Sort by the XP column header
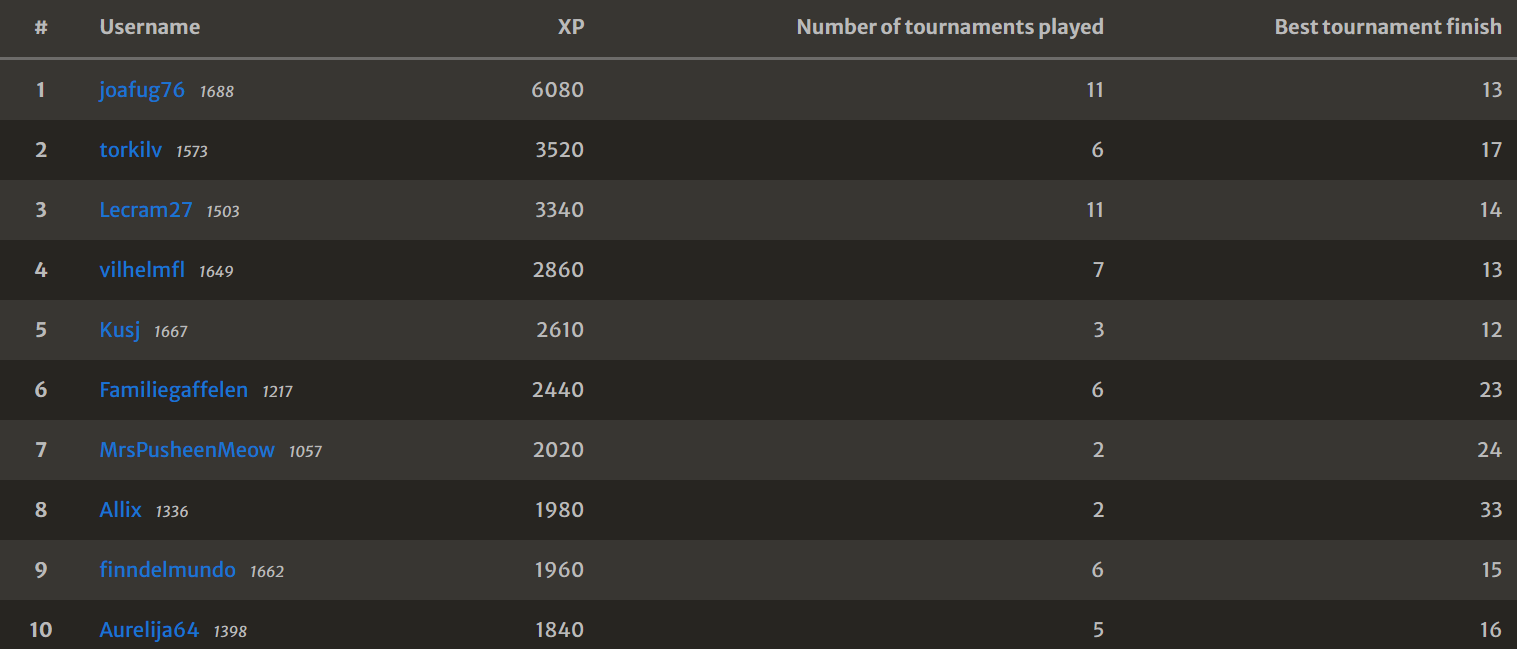The image size is (1517, 649). tap(570, 27)
